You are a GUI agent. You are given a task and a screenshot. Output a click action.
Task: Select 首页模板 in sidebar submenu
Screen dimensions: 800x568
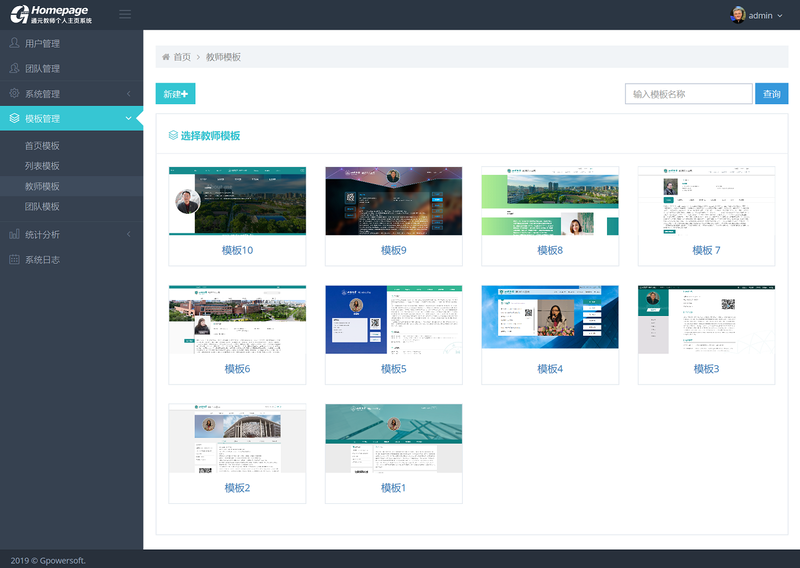pos(42,146)
